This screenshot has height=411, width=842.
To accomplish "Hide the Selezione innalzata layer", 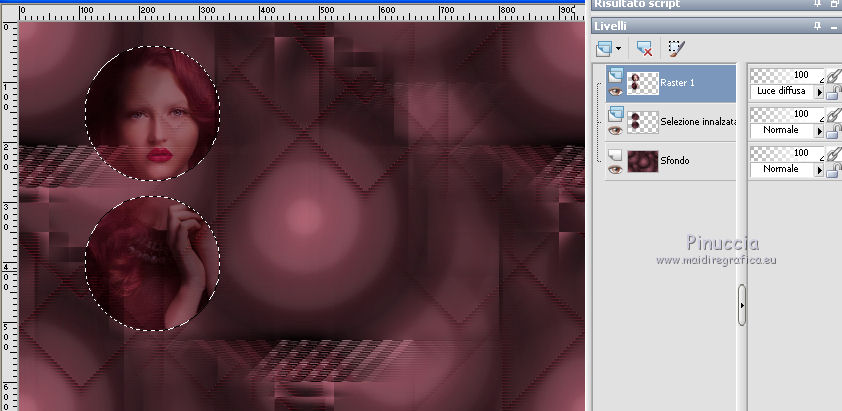I will point(615,130).
